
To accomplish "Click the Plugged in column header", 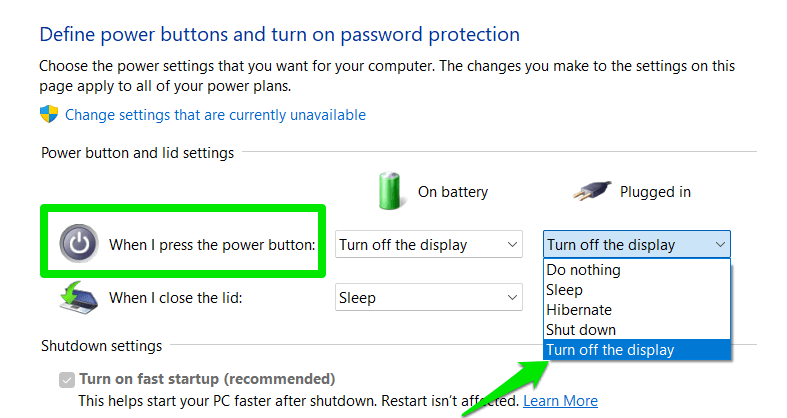I will (655, 192).
